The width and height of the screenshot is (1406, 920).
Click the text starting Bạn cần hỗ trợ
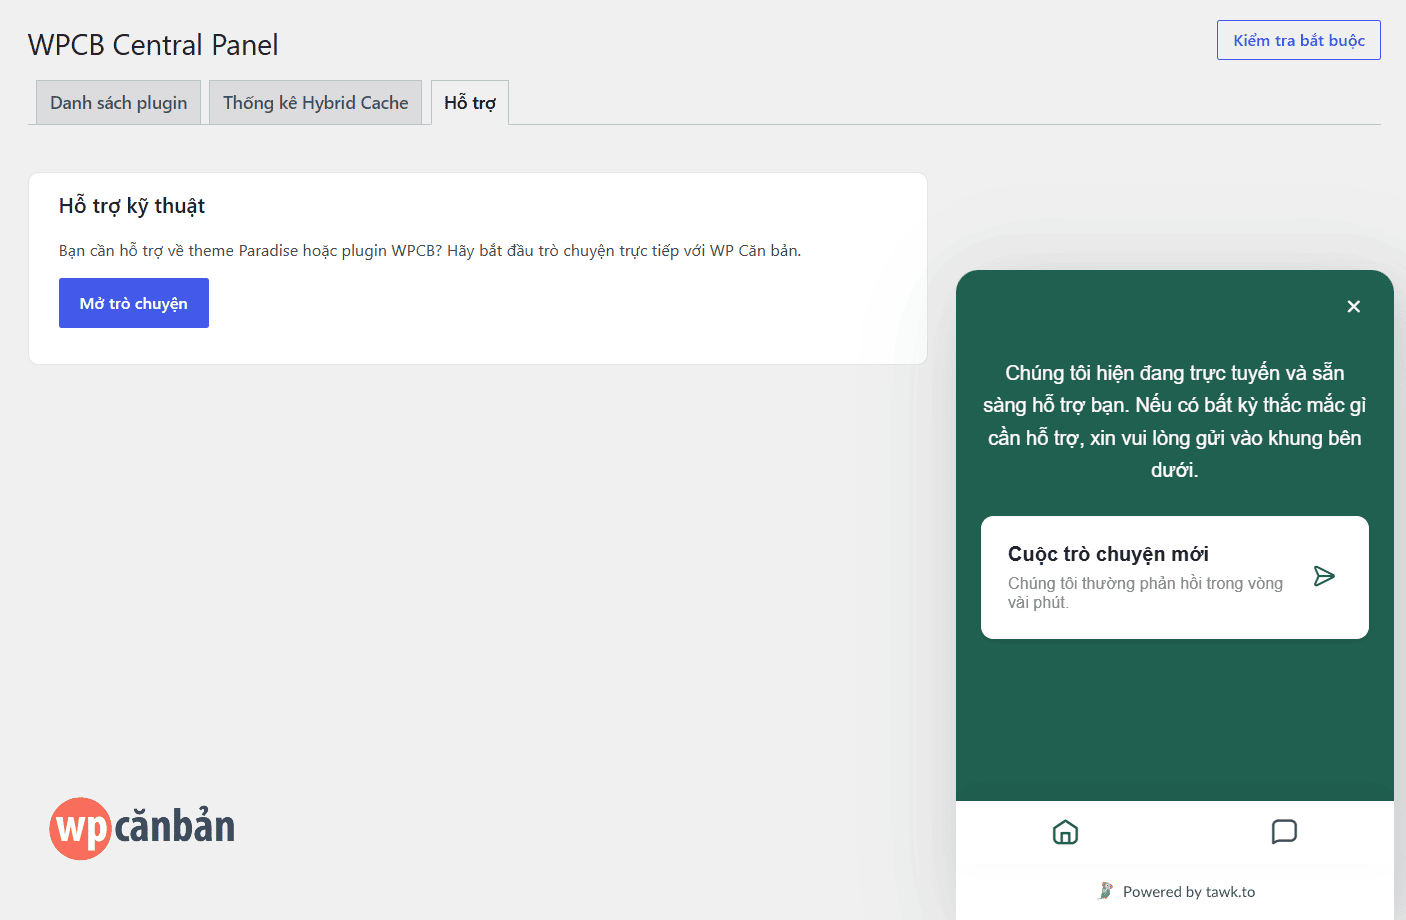point(430,251)
